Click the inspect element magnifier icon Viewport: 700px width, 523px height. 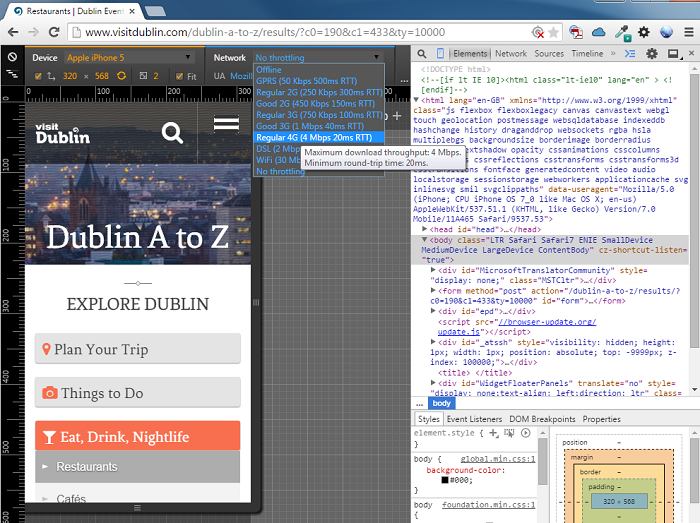pyautogui.click(x=423, y=53)
